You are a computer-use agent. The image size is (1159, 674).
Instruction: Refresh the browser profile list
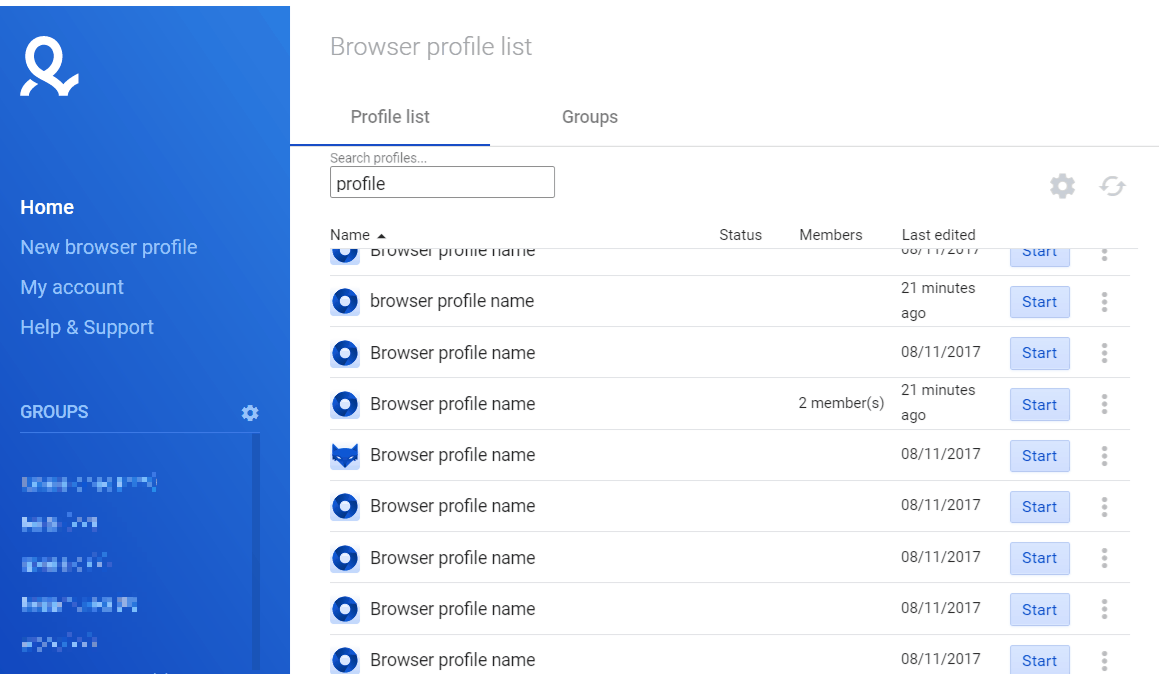[1112, 186]
